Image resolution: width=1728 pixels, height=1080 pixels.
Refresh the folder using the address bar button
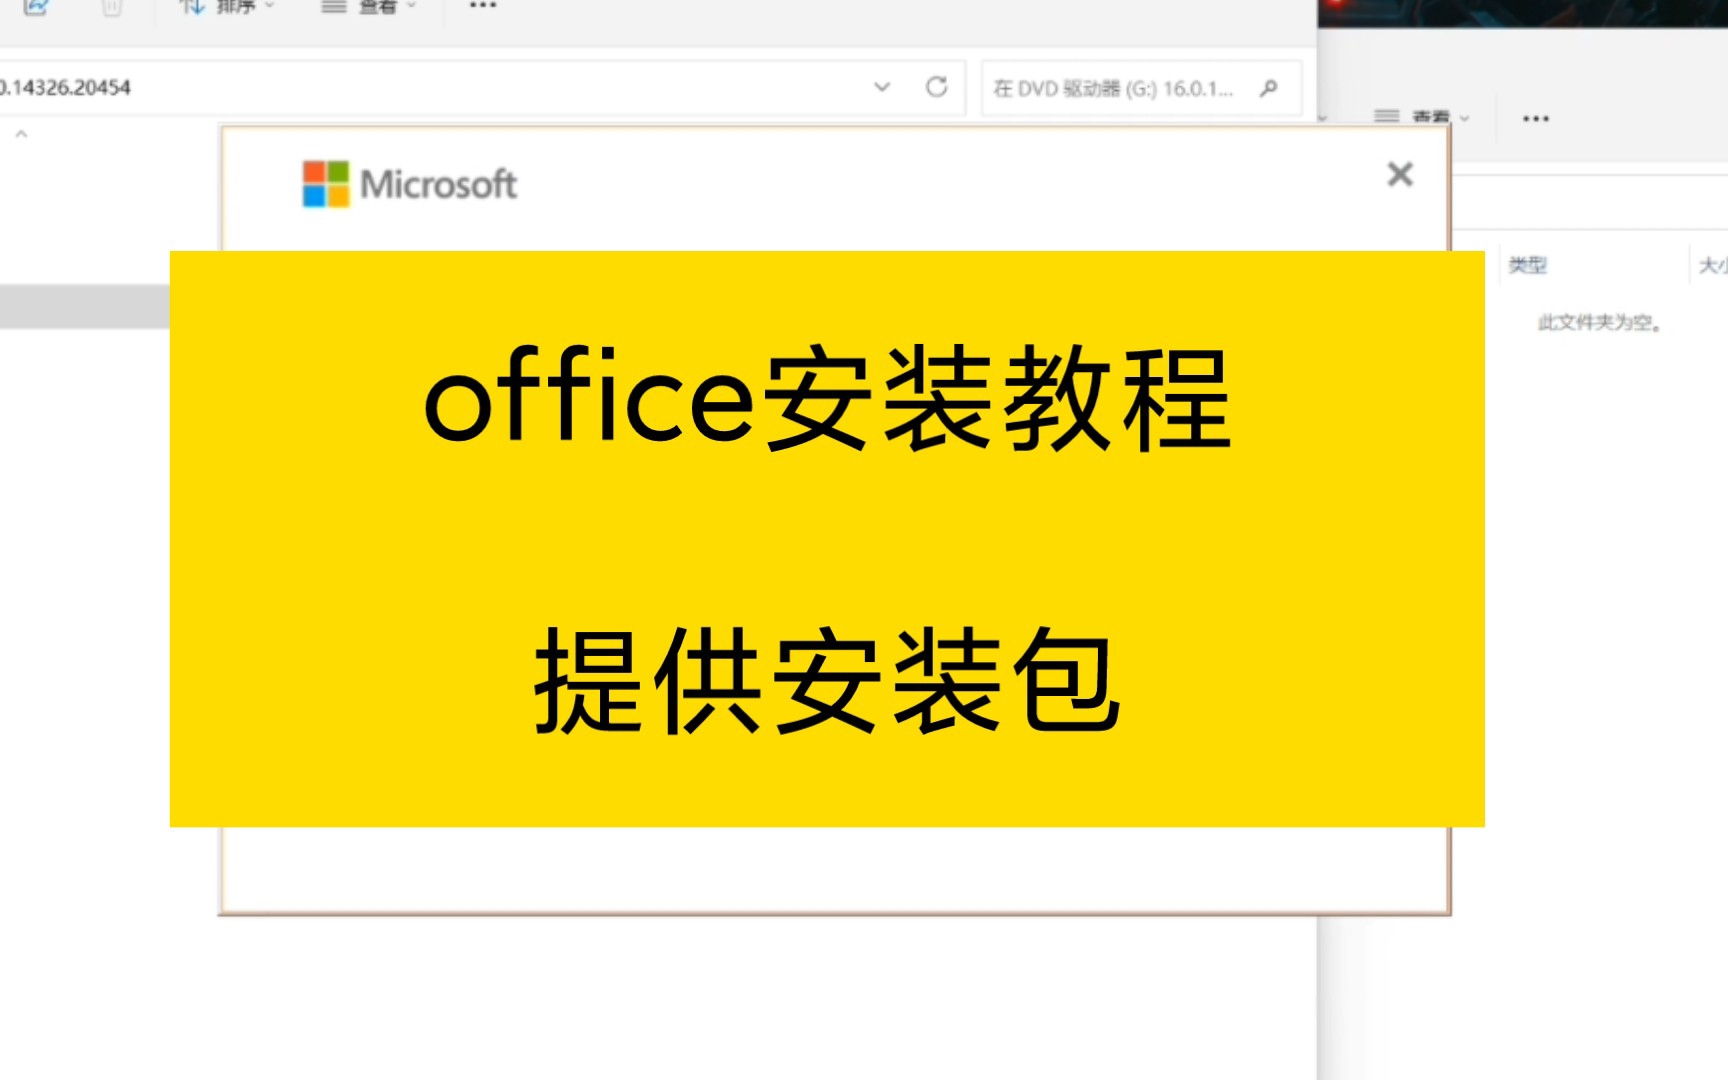tap(936, 87)
